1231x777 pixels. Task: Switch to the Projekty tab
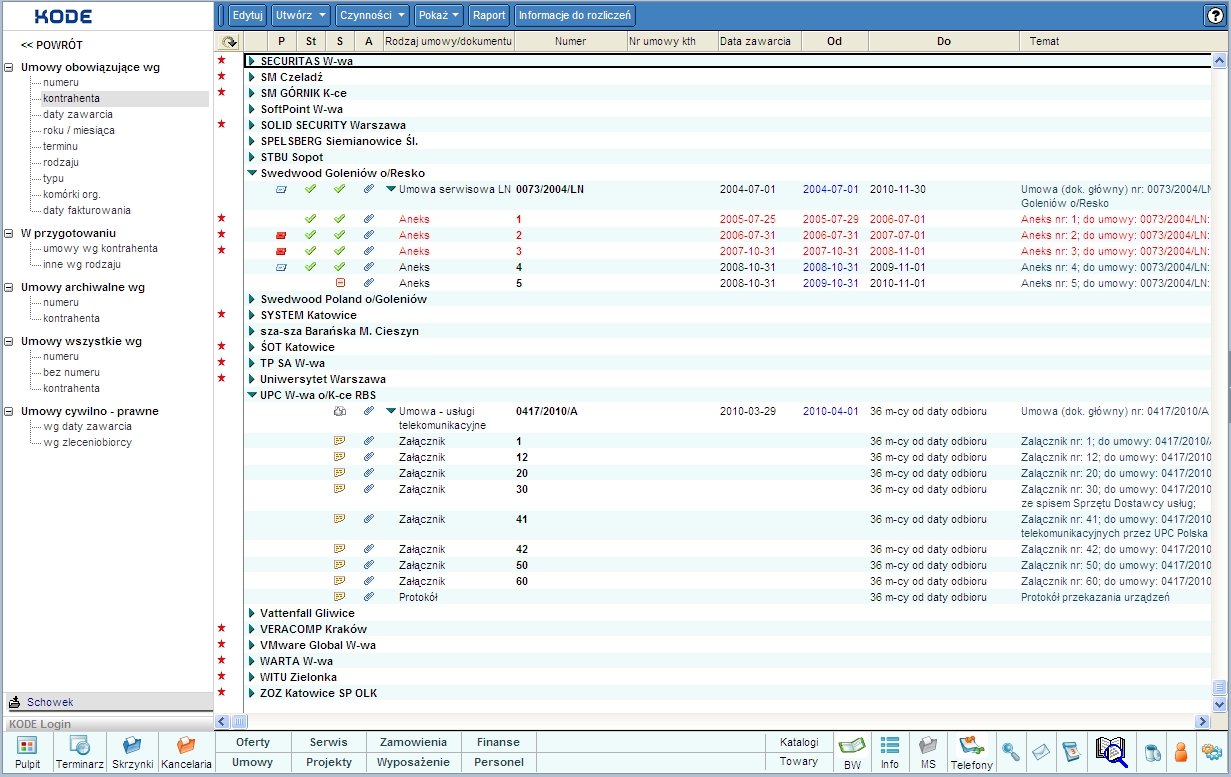click(329, 762)
